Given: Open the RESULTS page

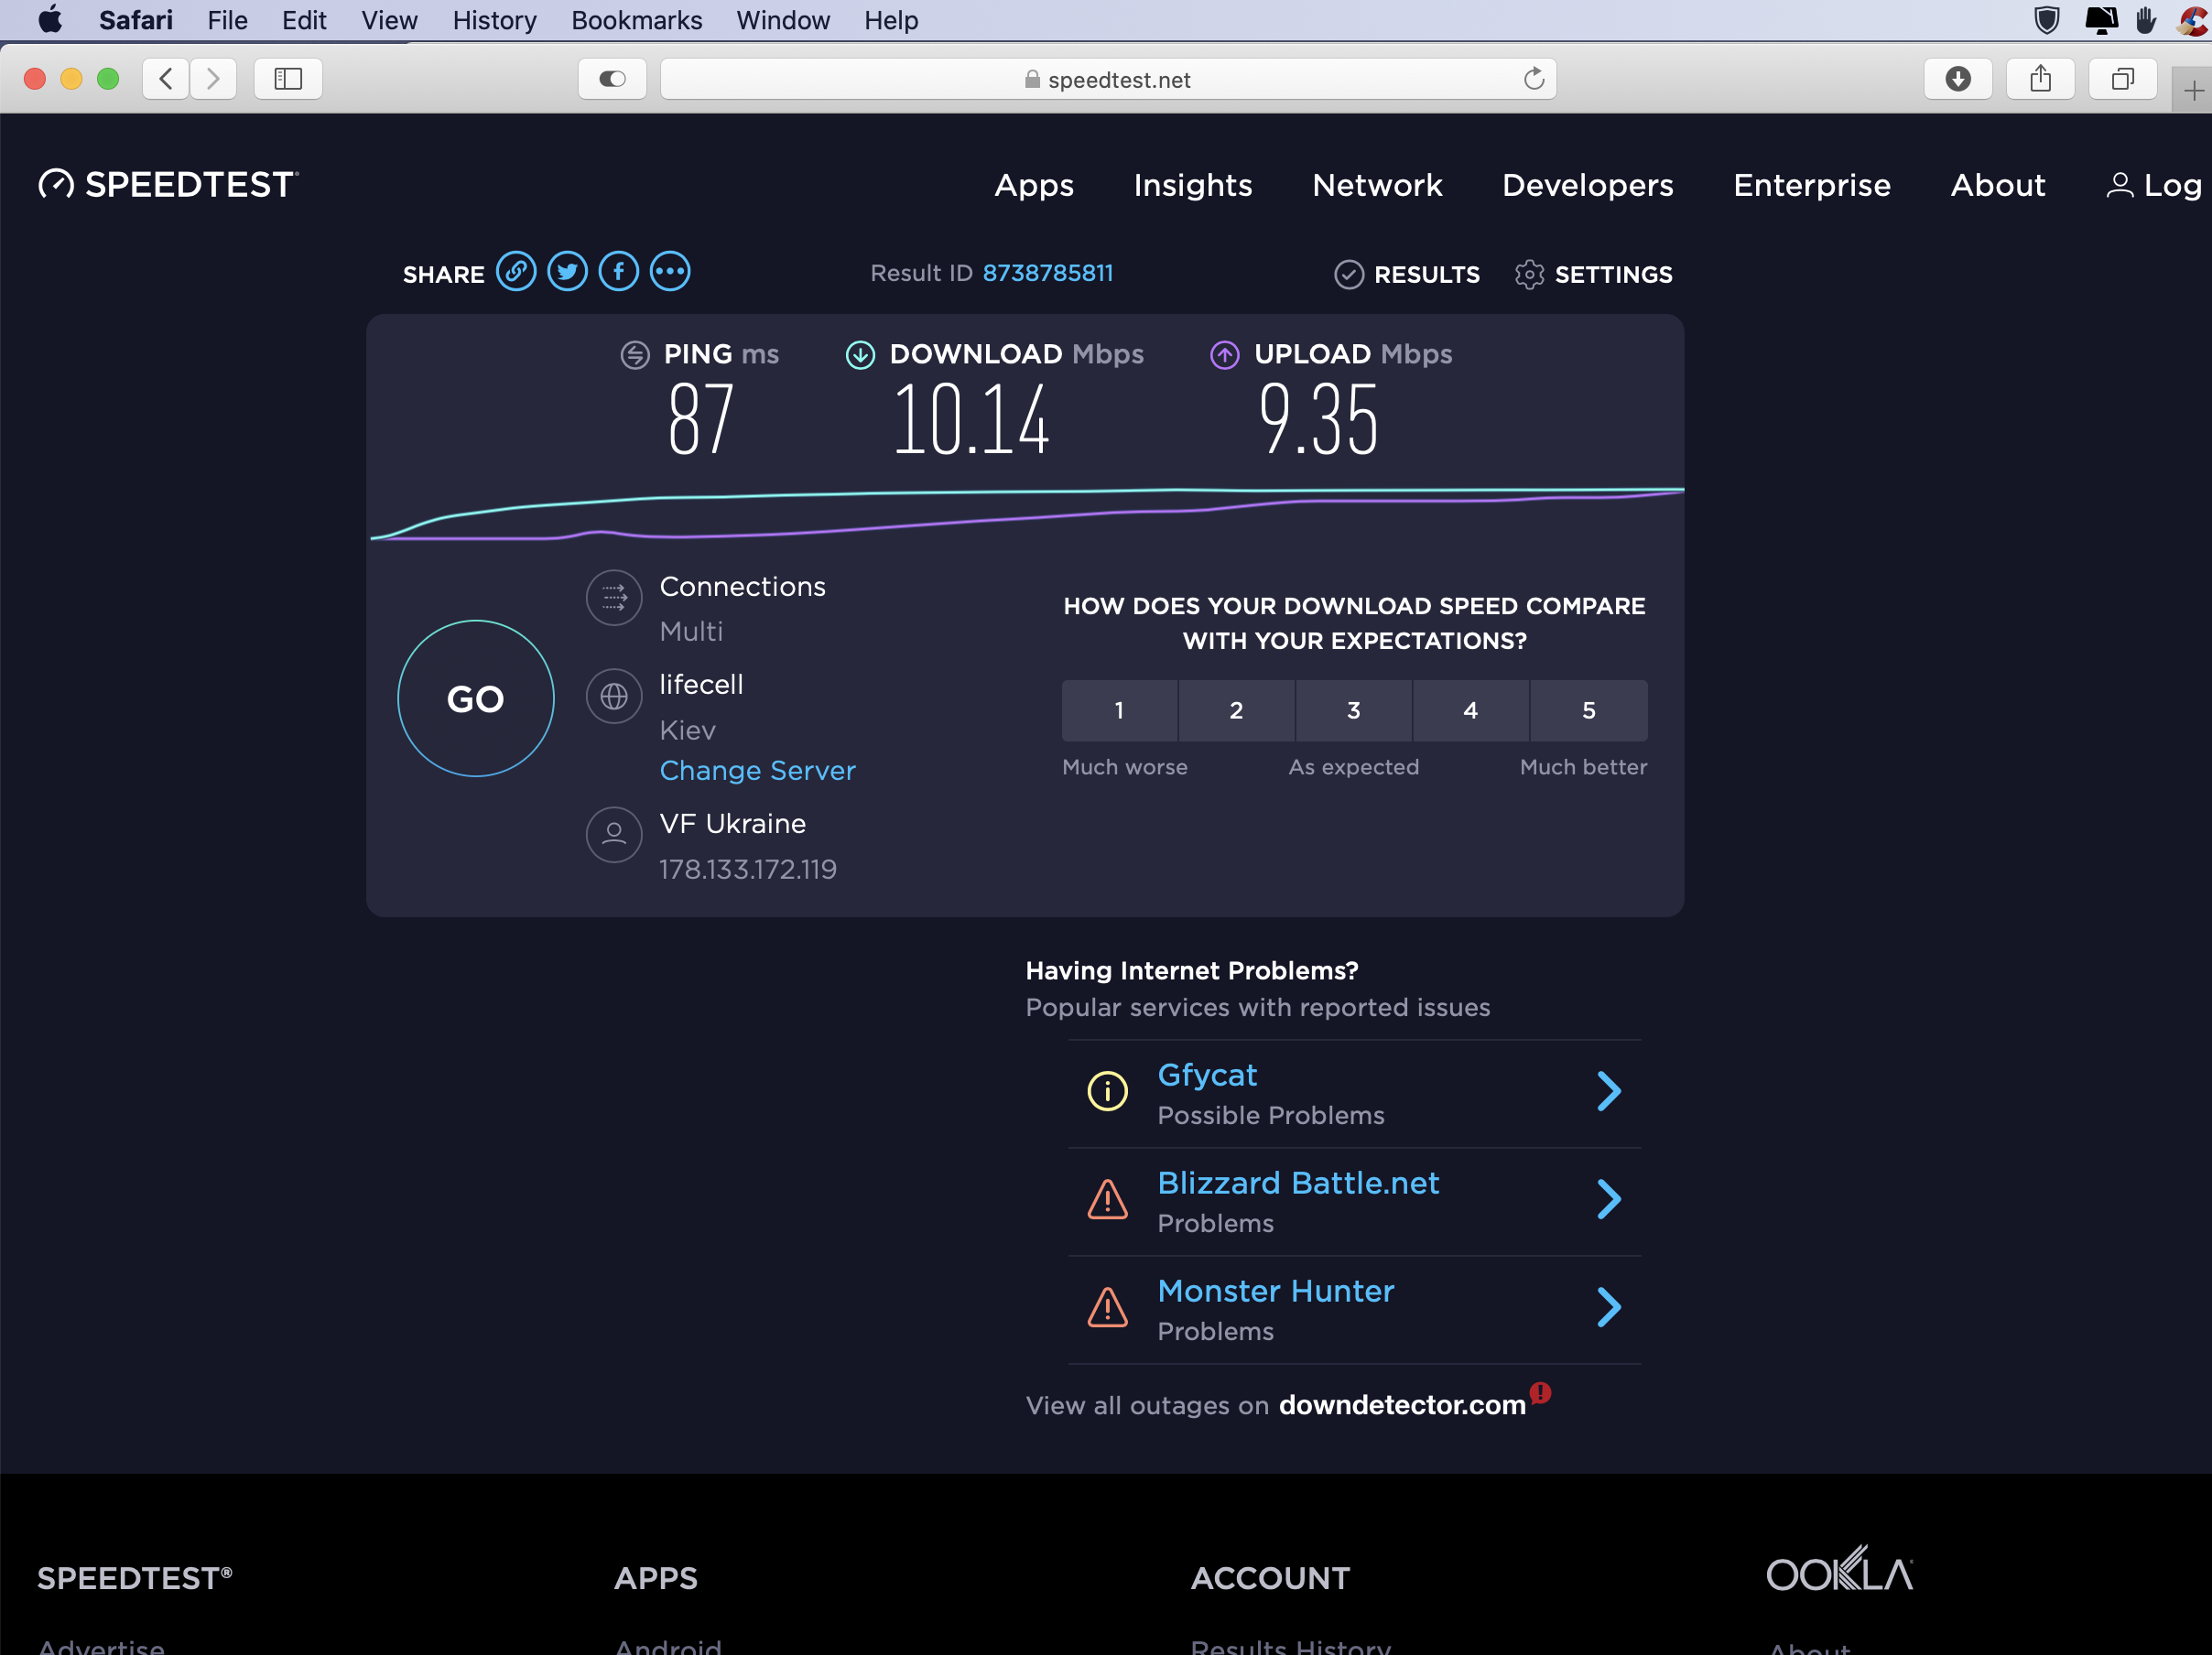Looking at the screenshot, I should coord(1407,274).
